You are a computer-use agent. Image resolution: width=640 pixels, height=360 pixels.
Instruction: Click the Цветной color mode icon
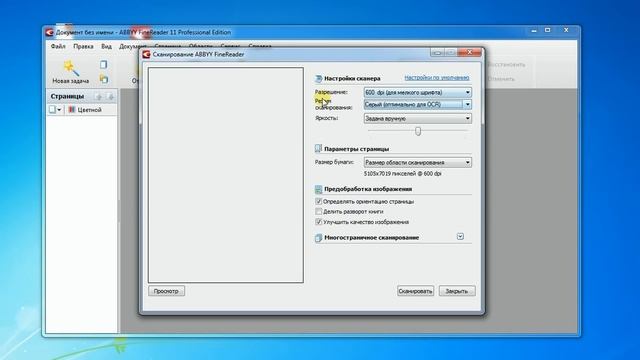point(72,109)
